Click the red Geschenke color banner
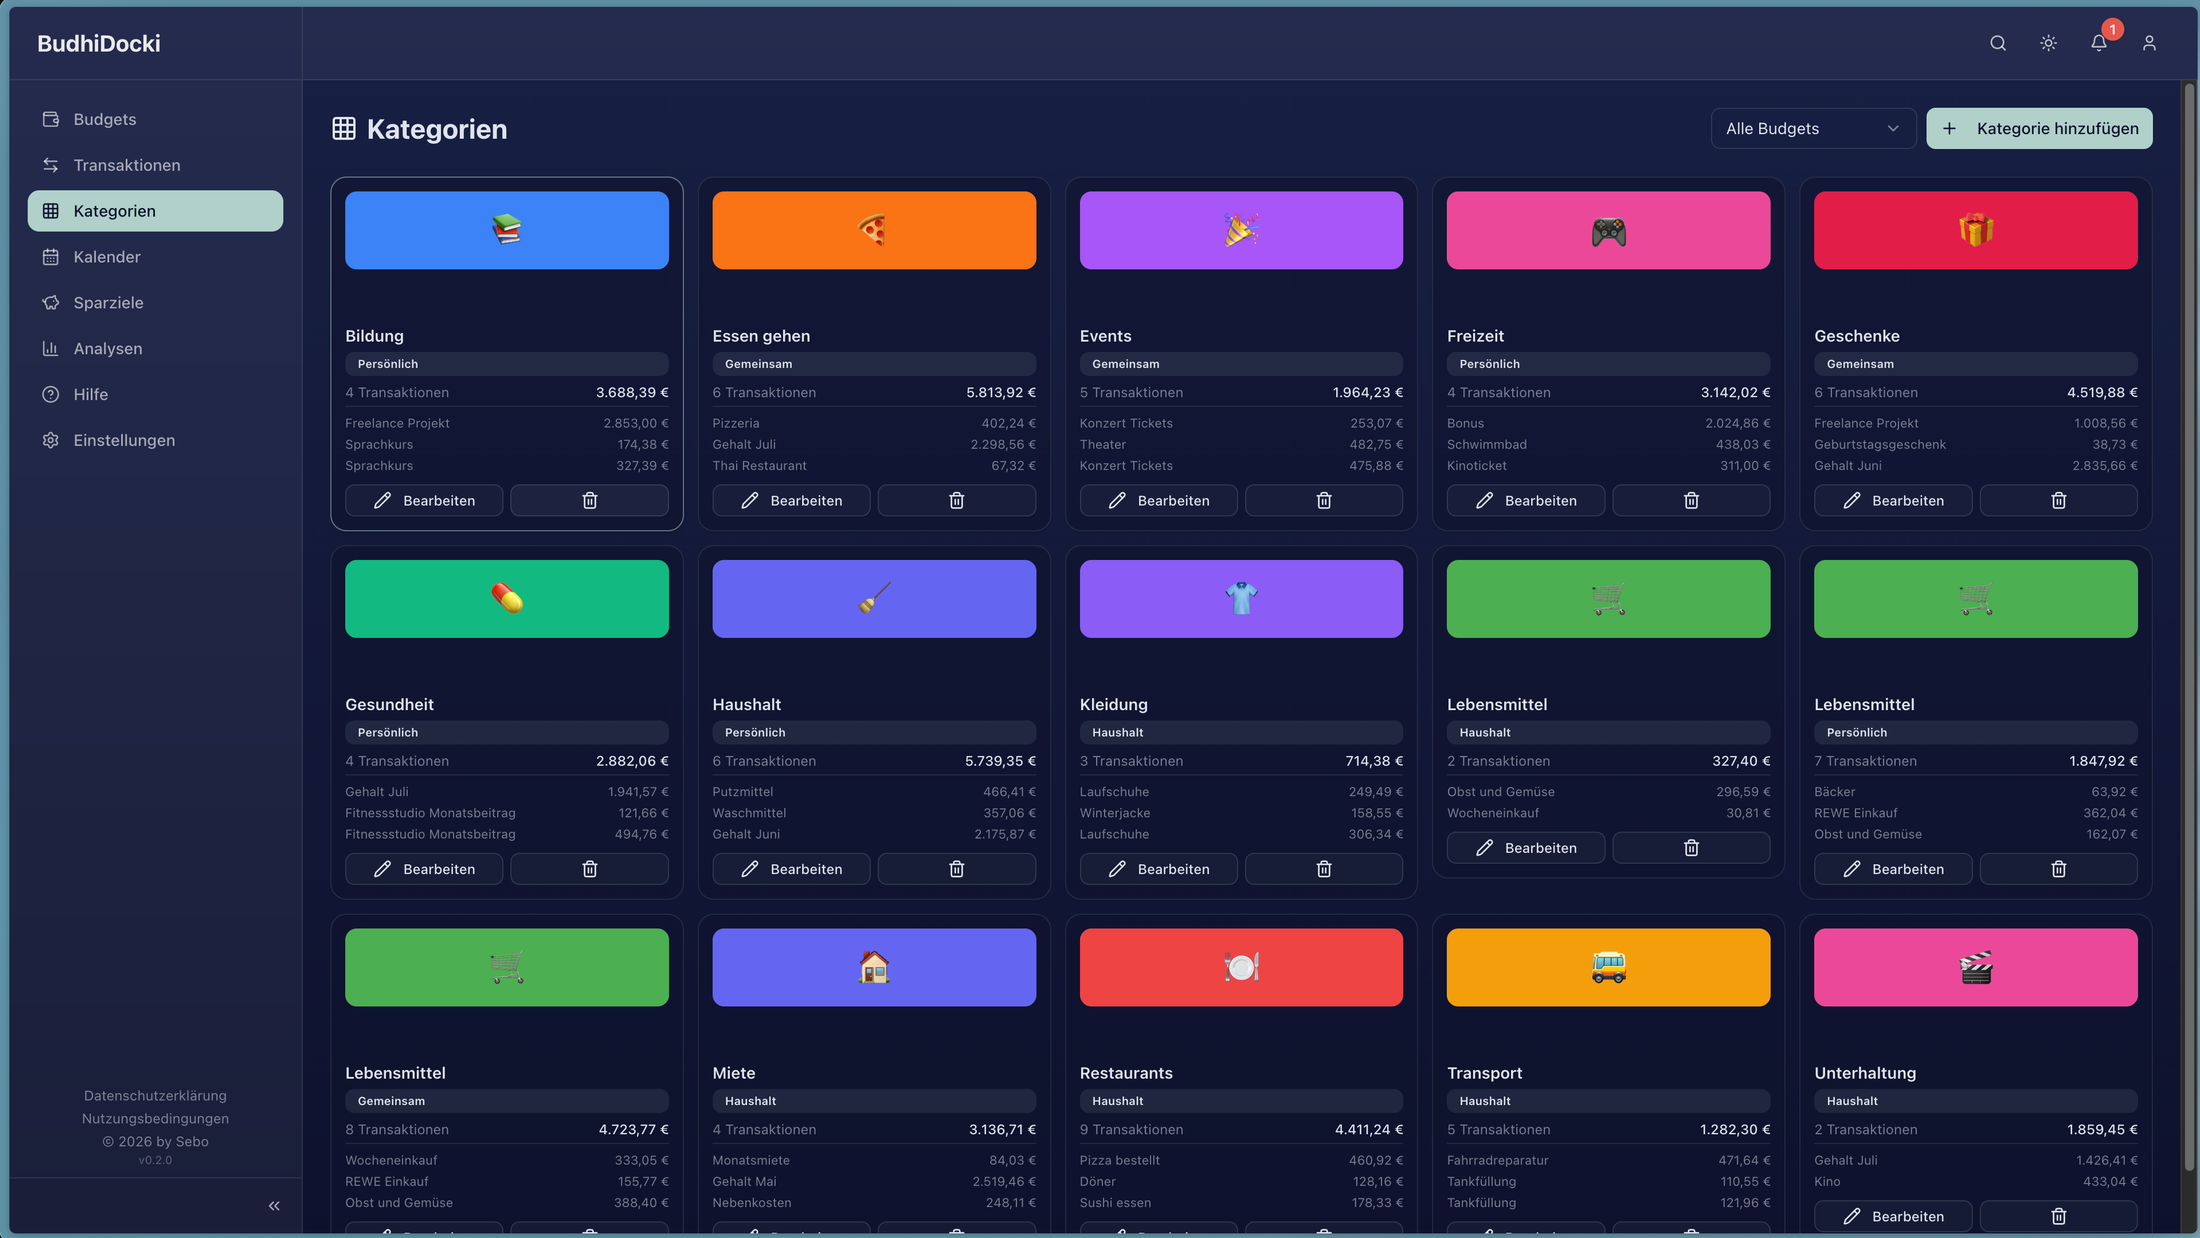This screenshot has width=2200, height=1238. [1976, 230]
